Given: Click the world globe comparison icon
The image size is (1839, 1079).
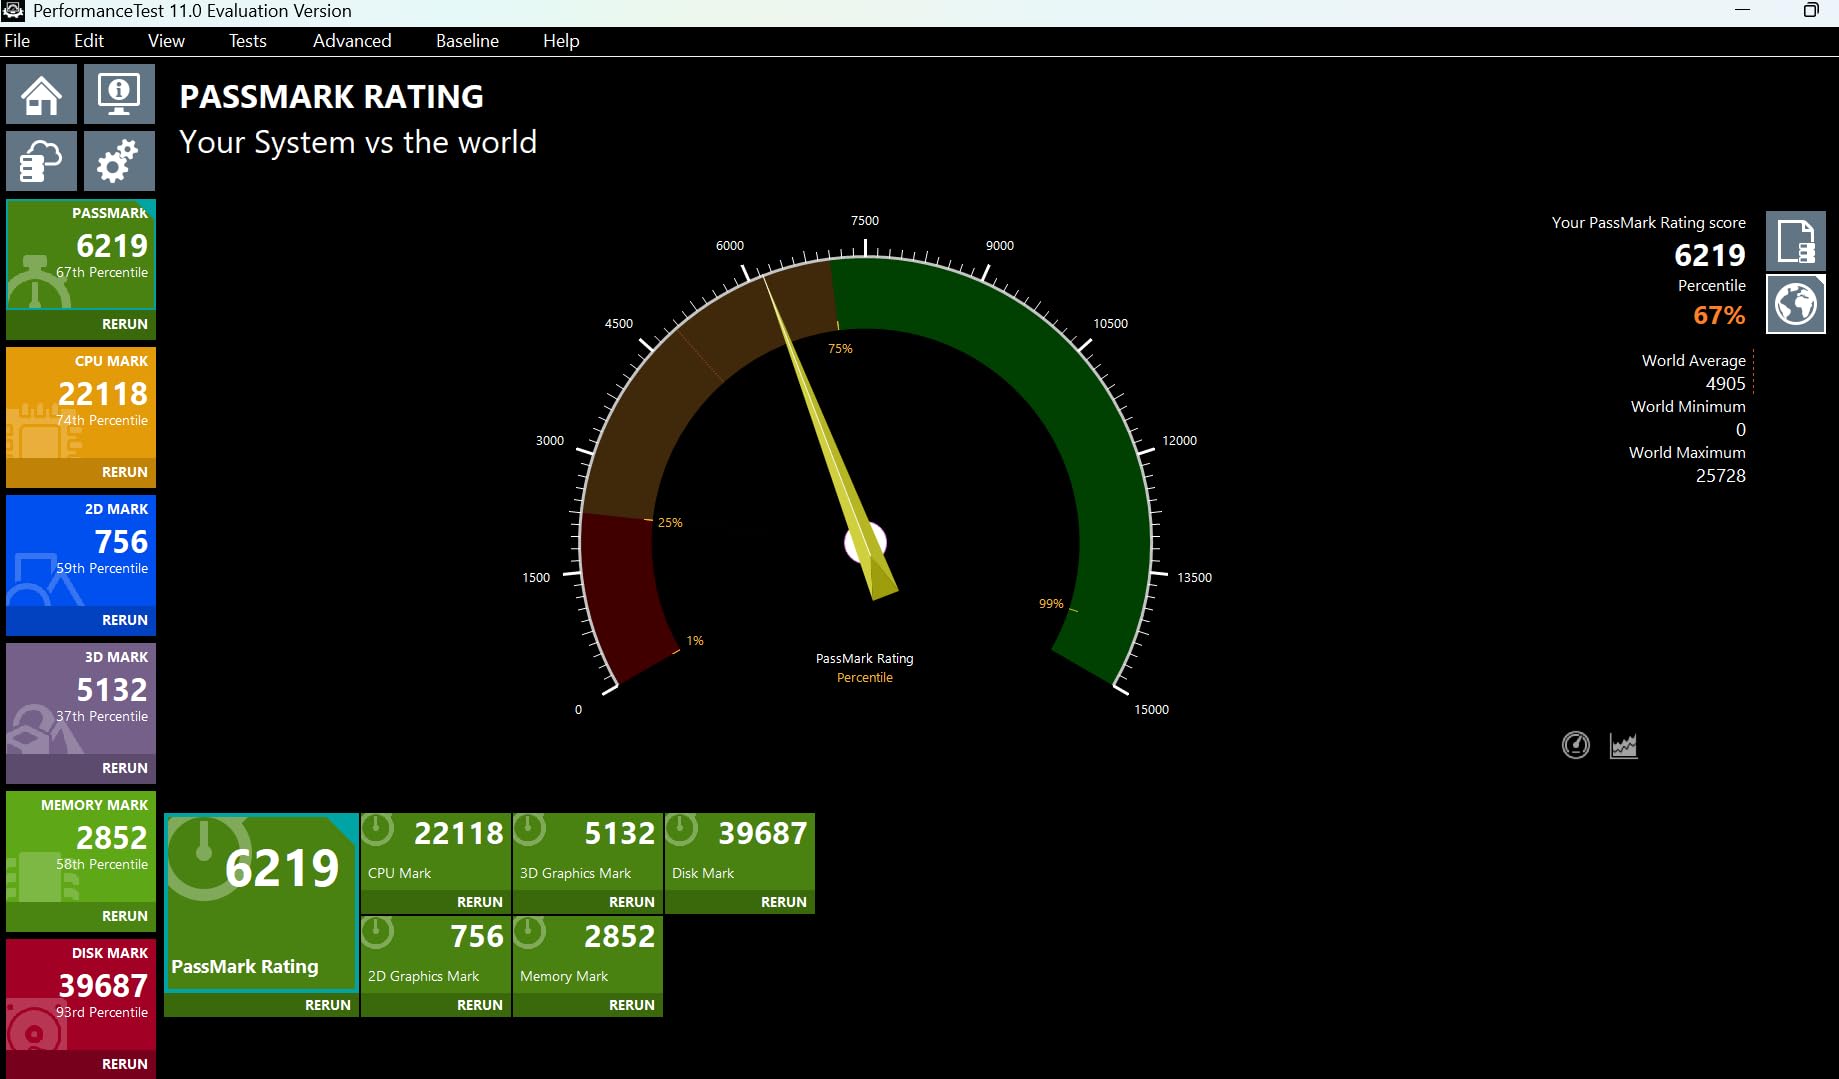Looking at the screenshot, I should coord(1795,304).
